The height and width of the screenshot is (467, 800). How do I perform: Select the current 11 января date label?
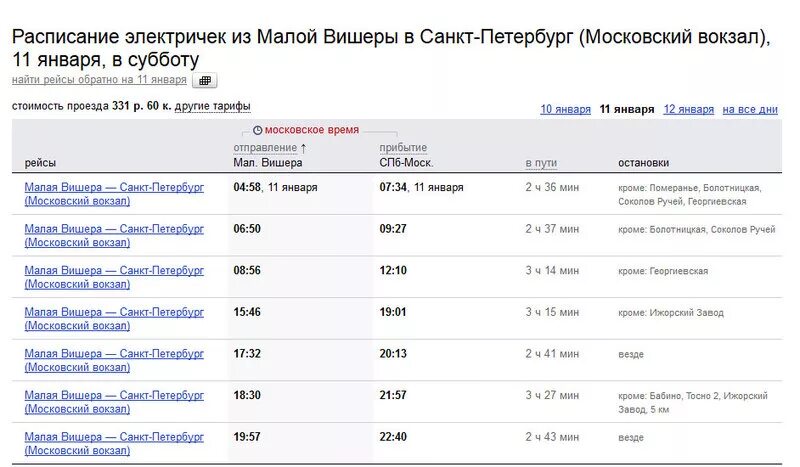(627, 109)
